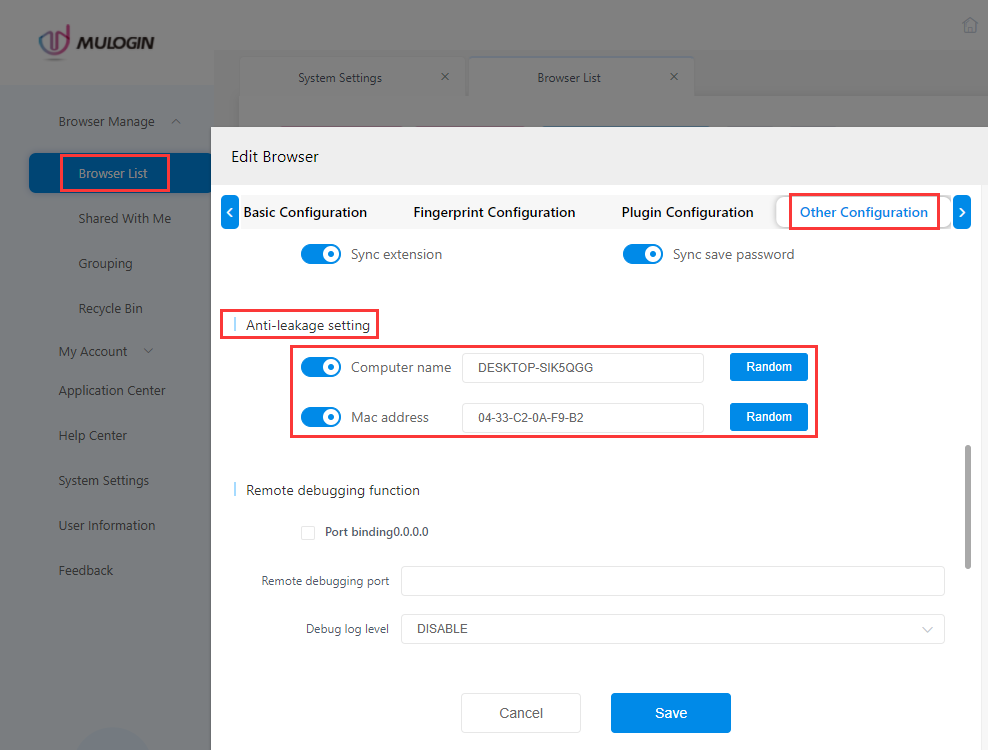Select the Other Configuration tab
Image resolution: width=988 pixels, height=750 pixels.
point(863,212)
